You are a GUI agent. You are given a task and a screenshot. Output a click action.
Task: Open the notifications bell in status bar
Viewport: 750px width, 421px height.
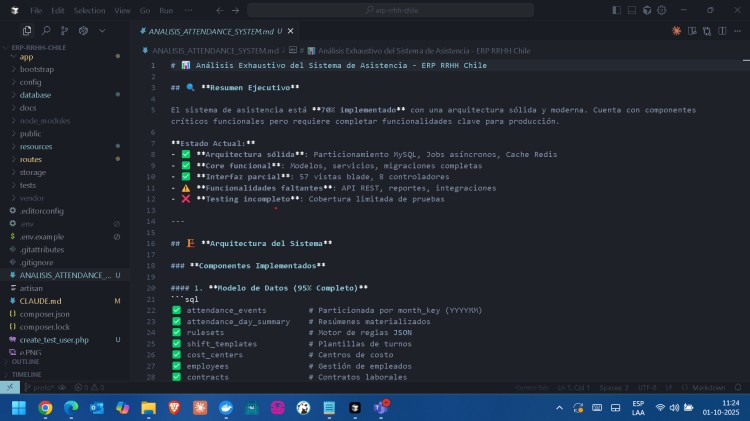point(738,388)
